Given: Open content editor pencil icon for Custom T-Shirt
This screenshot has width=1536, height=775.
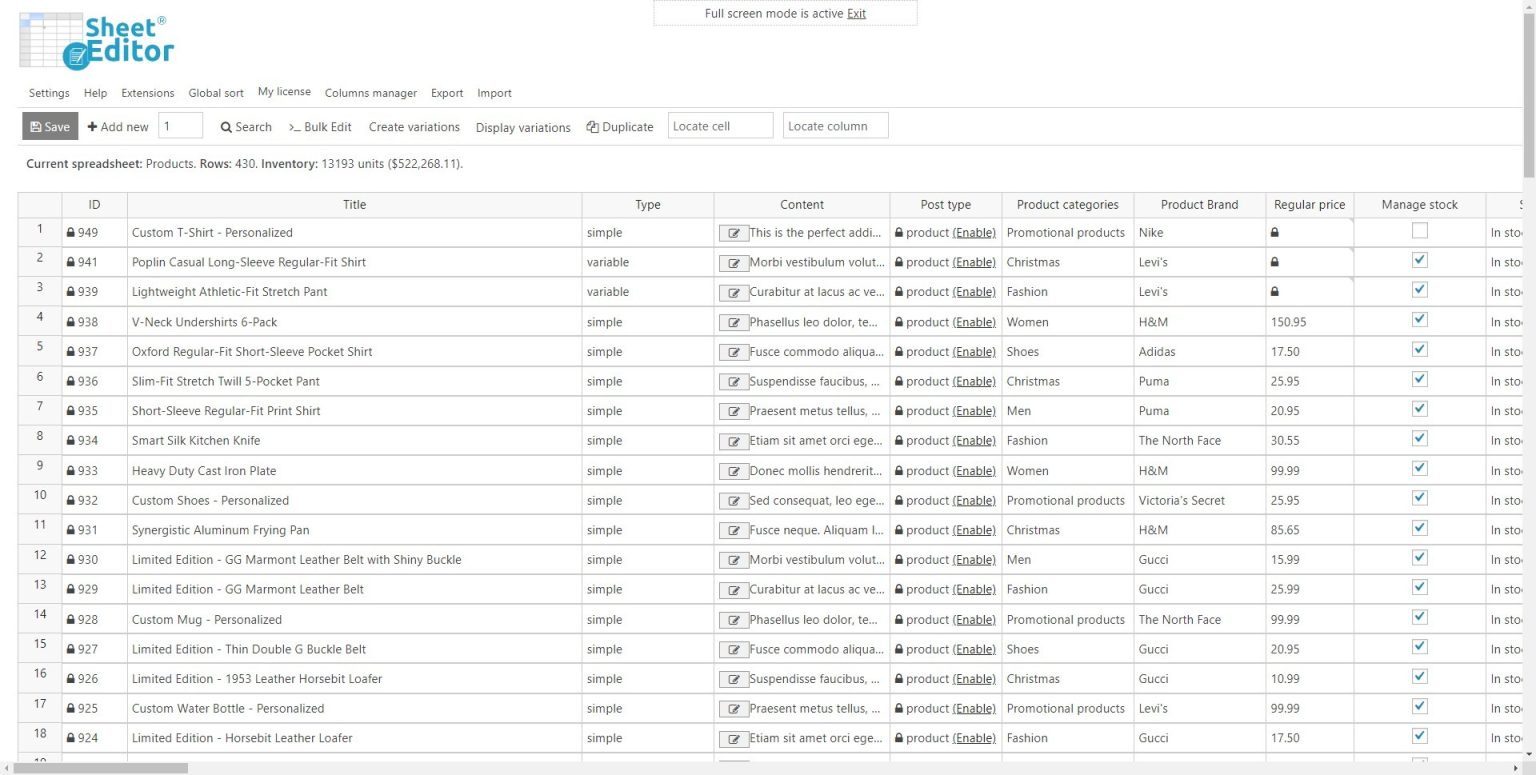Looking at the screenshot, I should (734, 232).
